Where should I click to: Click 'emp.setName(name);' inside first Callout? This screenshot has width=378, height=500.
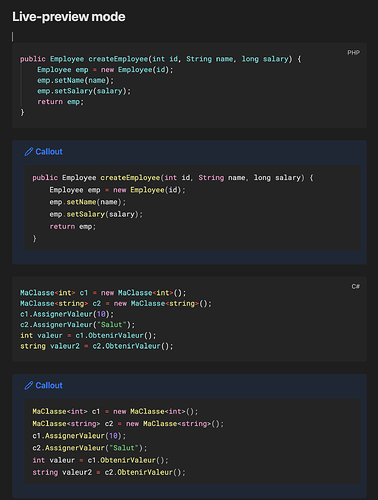[x=88, y=202]
